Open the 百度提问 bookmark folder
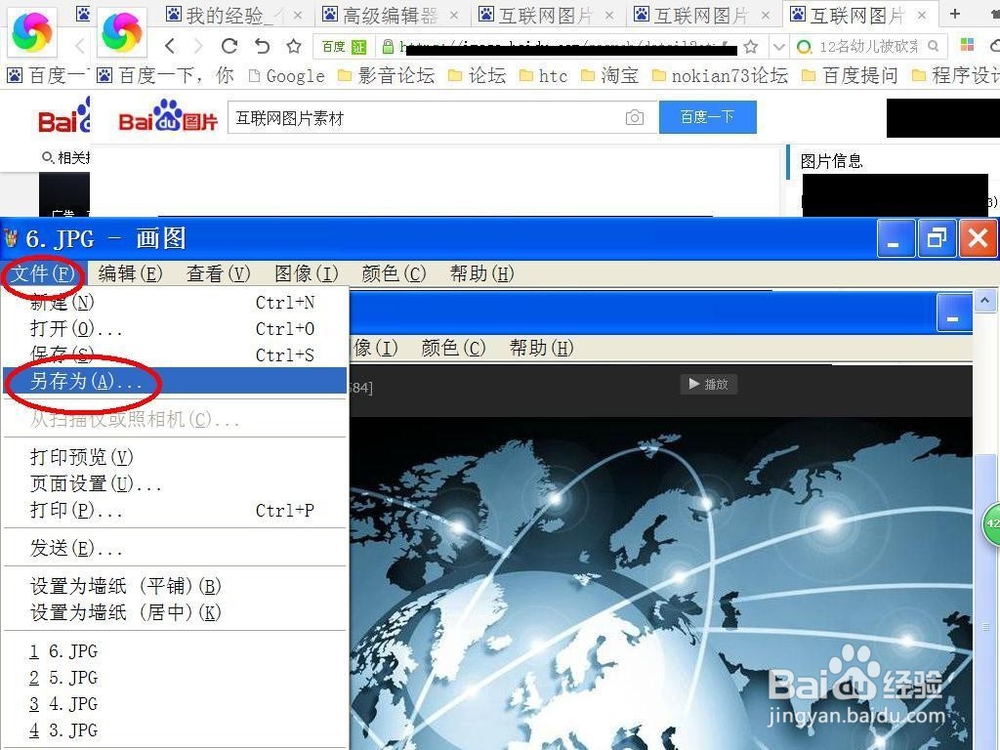This screenshot has height=750, width=1000. coord(850,76)
